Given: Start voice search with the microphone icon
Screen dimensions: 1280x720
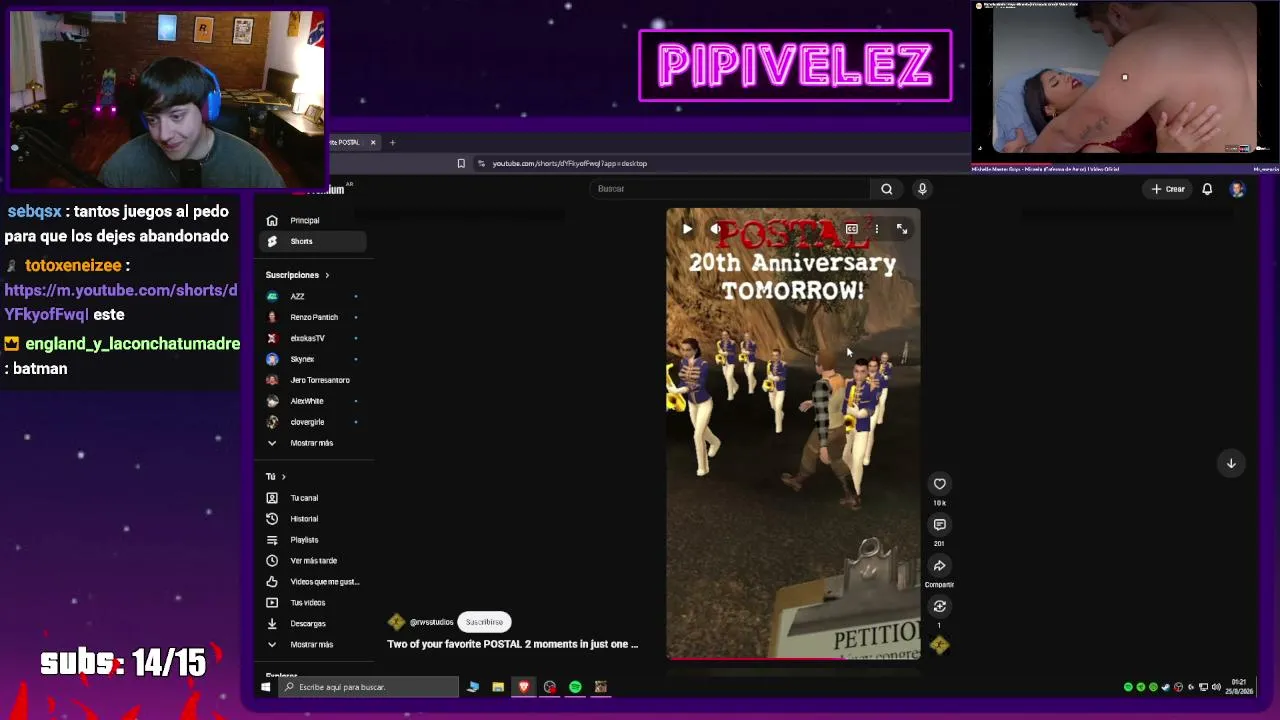Looking at the screenshot, I should (922, 188).
